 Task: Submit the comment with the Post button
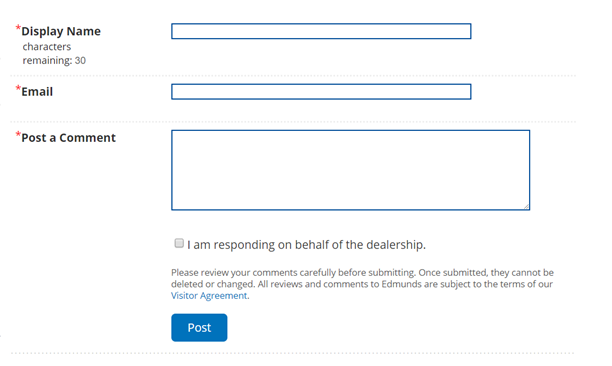click(x=199, y=328)
